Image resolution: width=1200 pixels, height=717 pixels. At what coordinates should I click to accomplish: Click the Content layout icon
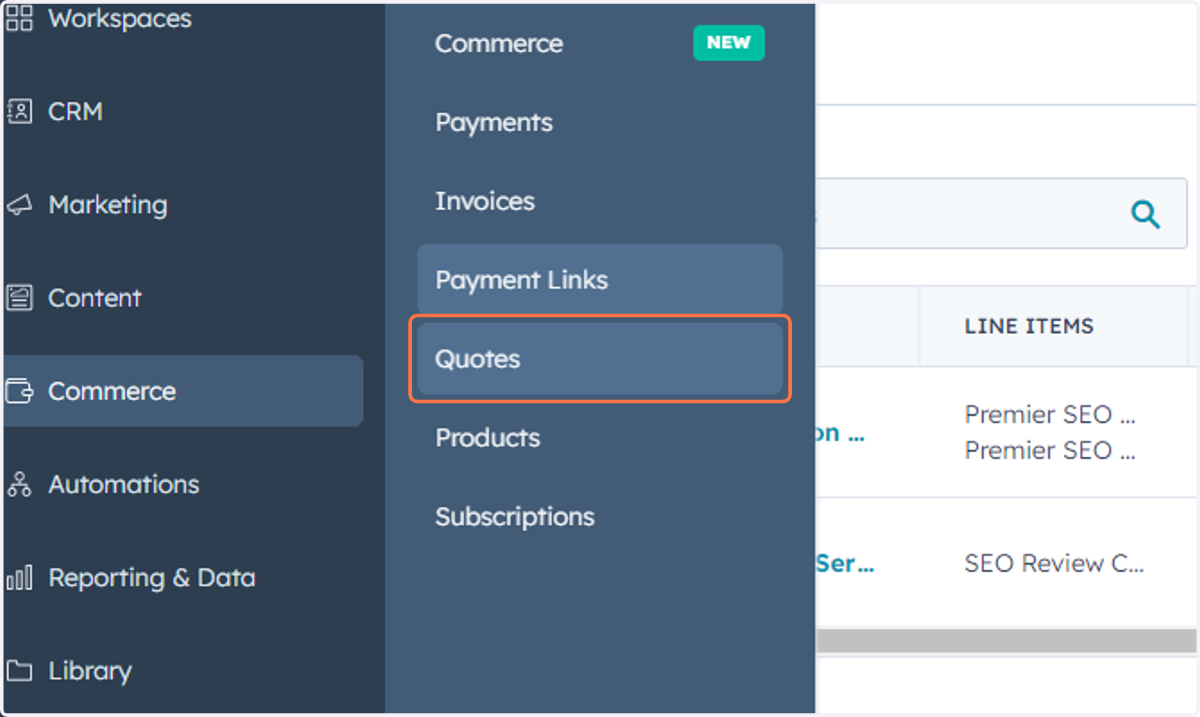pos(20,298)
